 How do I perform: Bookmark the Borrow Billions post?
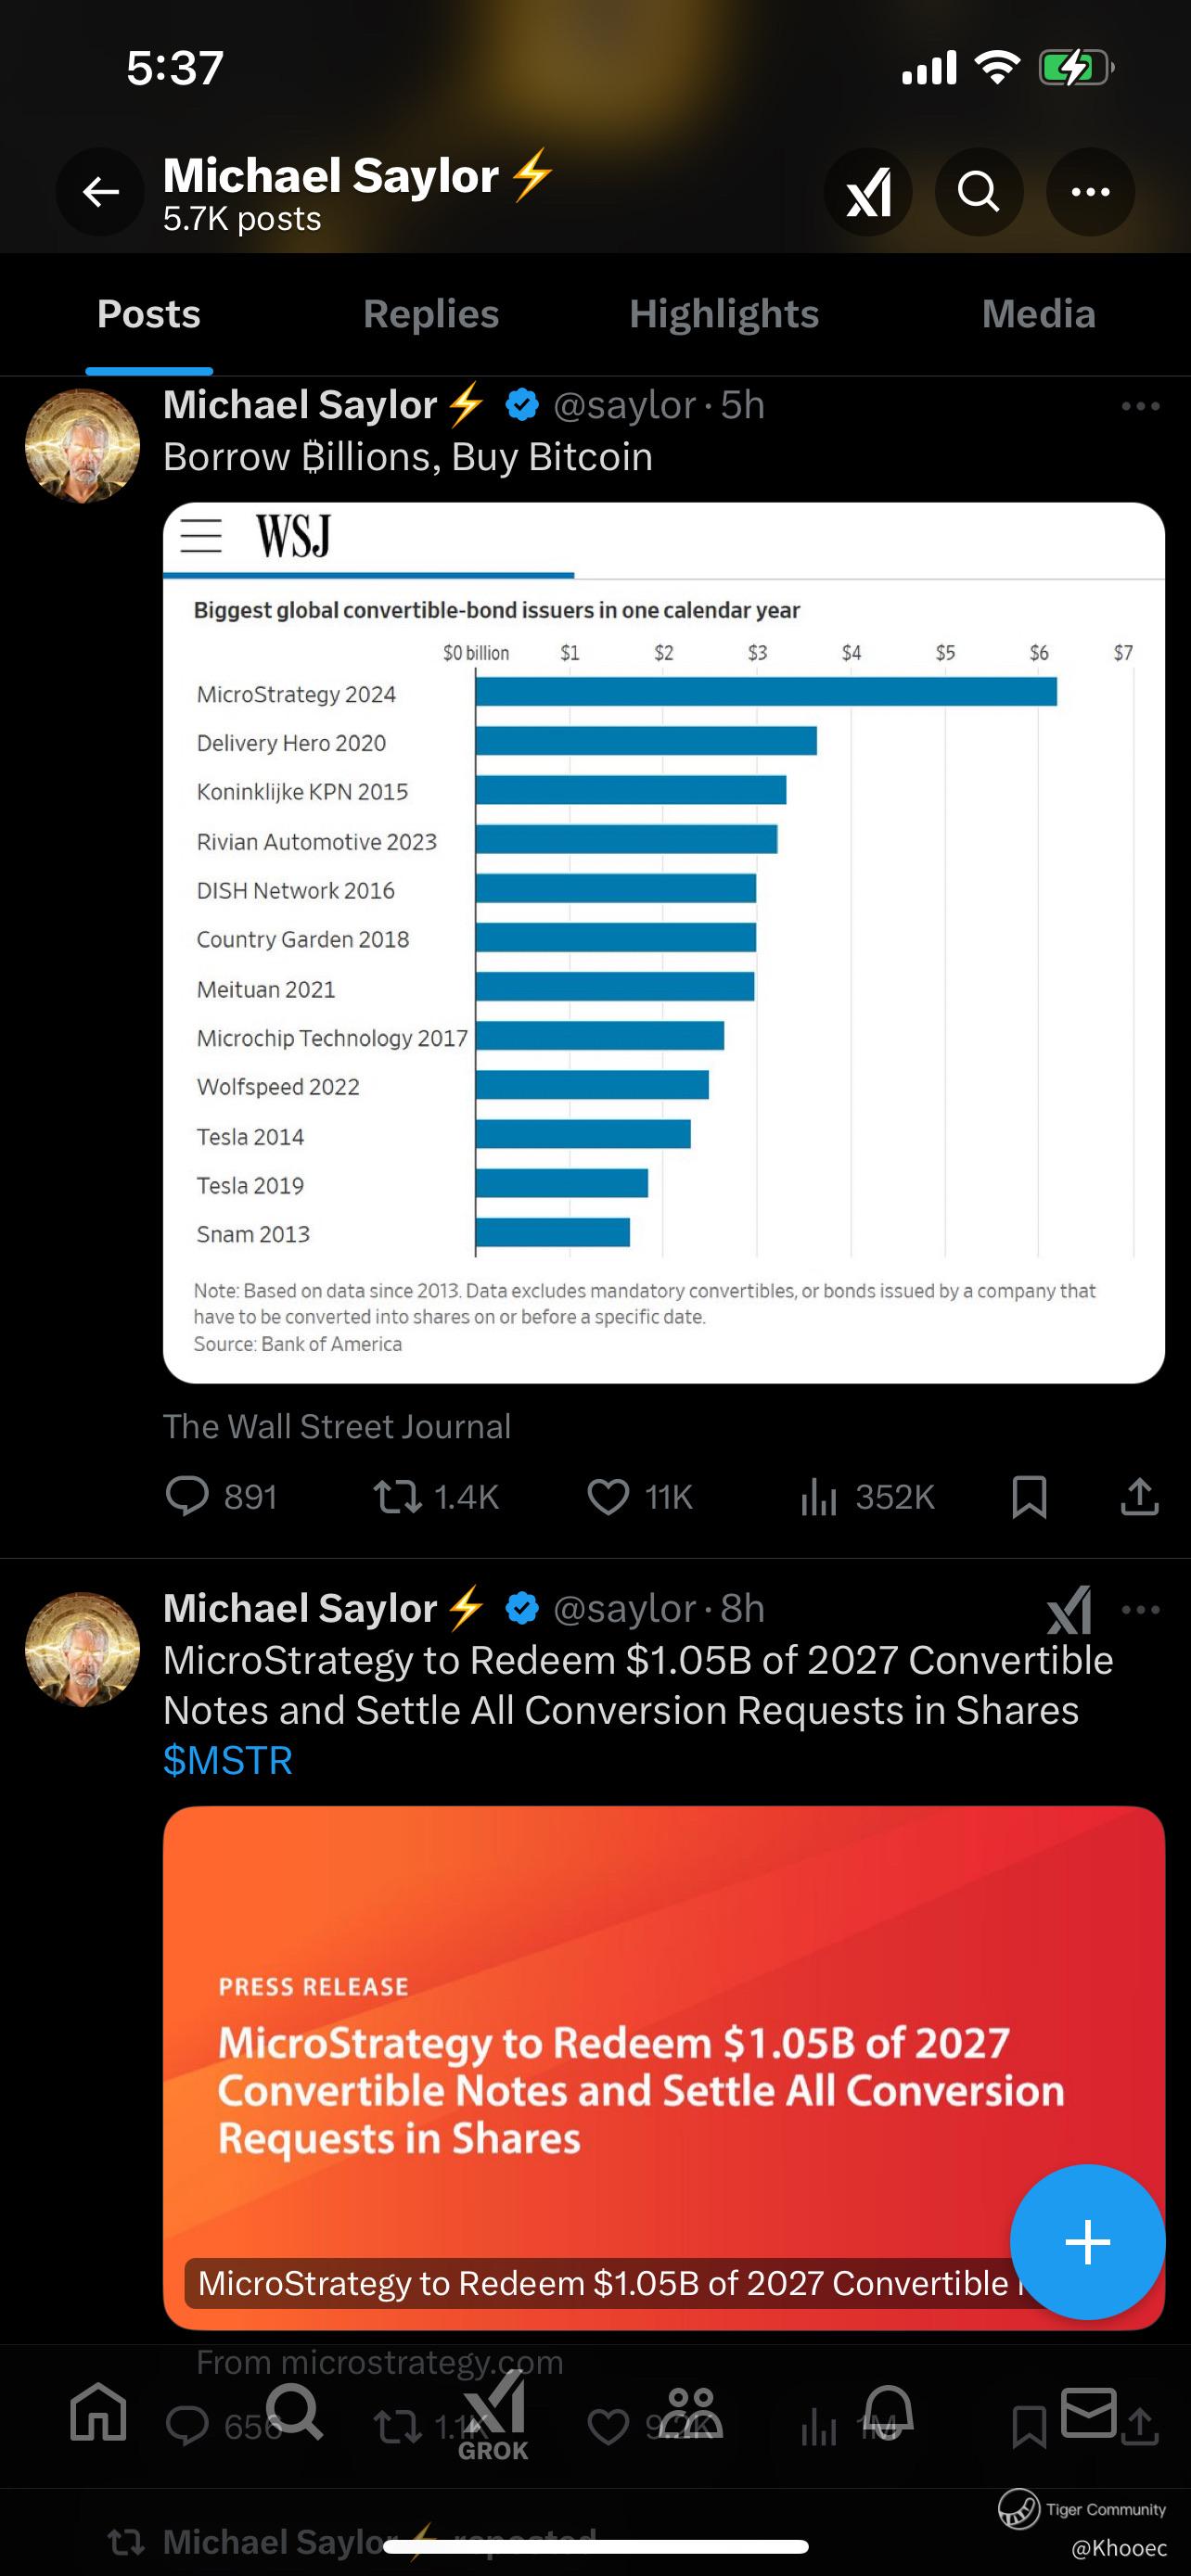coord(1029,1497)
